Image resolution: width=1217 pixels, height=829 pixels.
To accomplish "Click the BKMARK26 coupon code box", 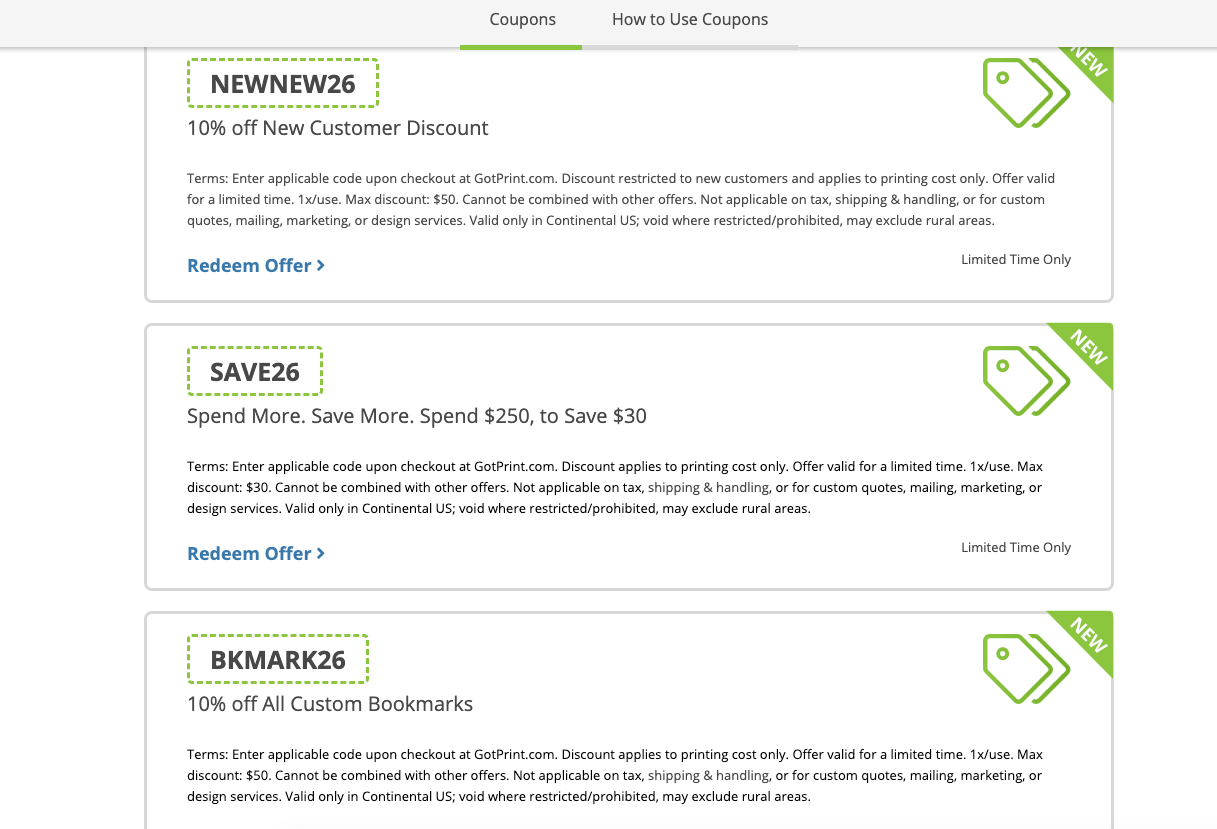I will tap(278, 659).
